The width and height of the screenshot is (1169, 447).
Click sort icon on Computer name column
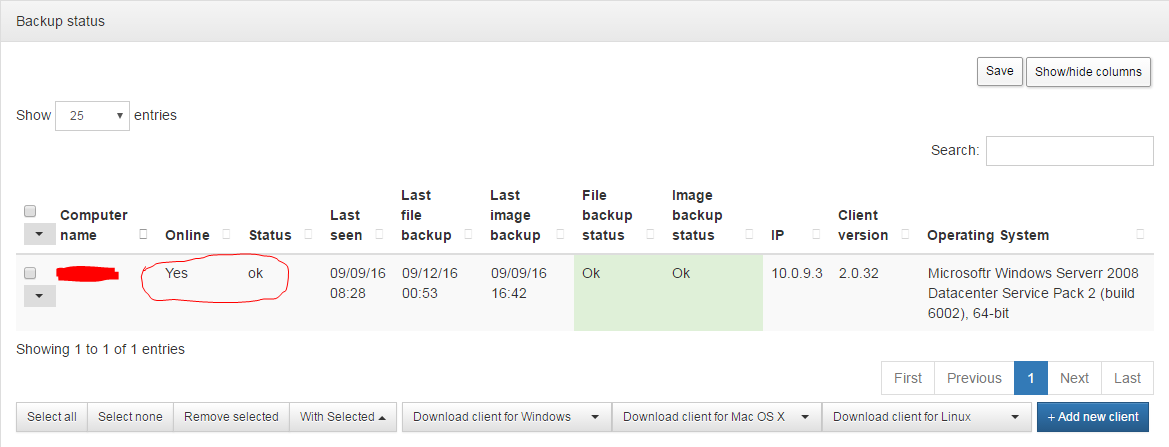(x=144, y=235)
